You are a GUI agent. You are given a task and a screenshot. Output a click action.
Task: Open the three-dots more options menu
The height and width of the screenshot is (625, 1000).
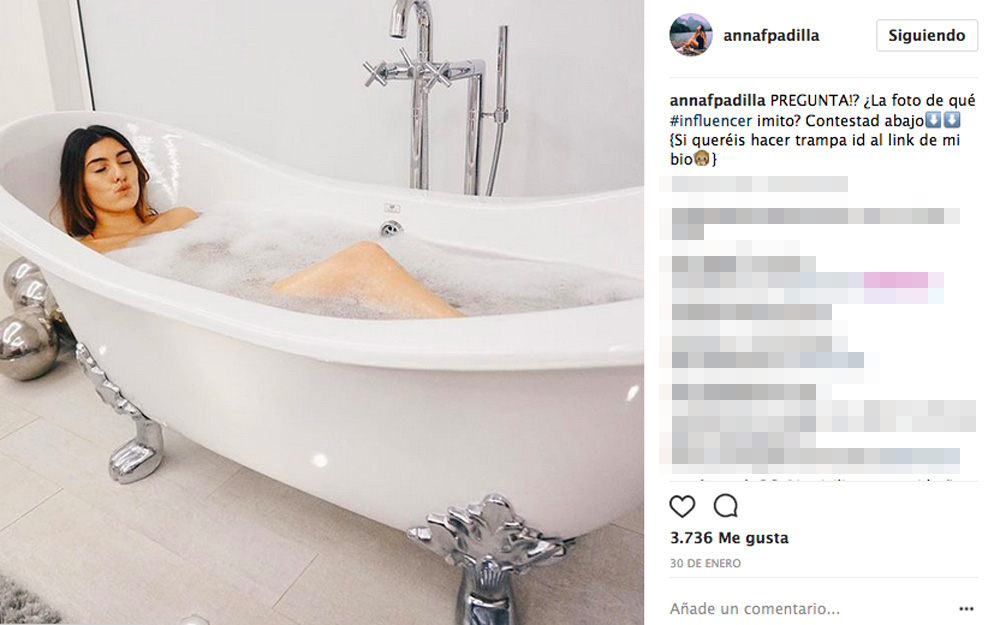966,609
